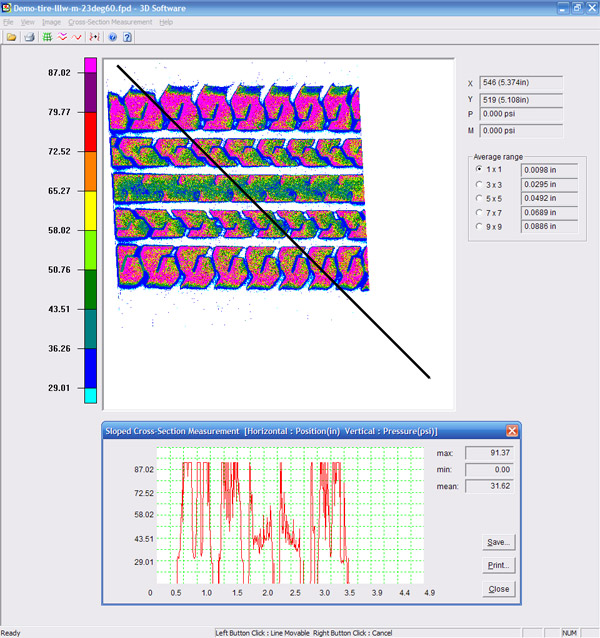Click the Y coordinate field

pyautogui.click(x=521, y=100)
